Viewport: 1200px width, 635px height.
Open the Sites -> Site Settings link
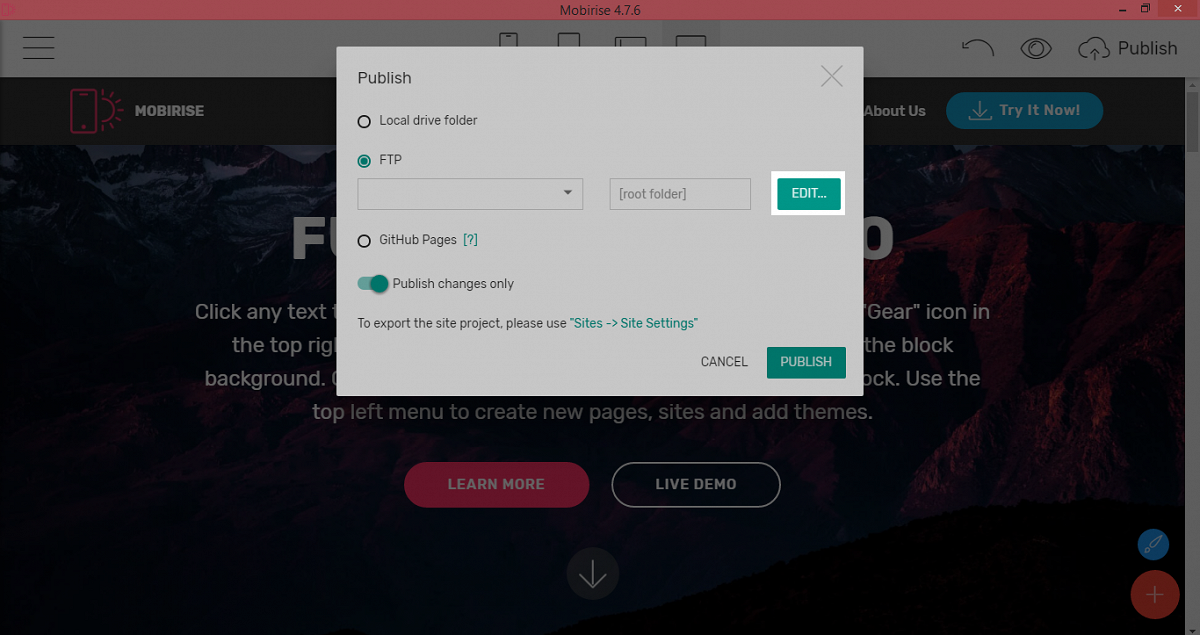point(634,323)
